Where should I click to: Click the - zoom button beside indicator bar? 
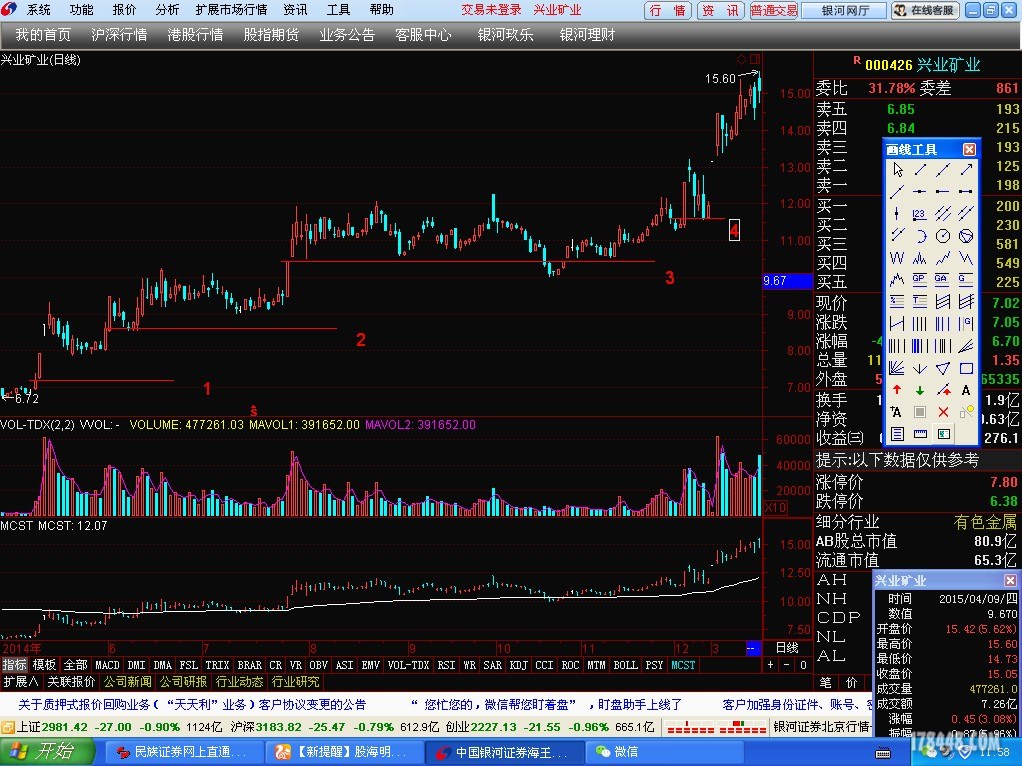click(x=787, y=665)
